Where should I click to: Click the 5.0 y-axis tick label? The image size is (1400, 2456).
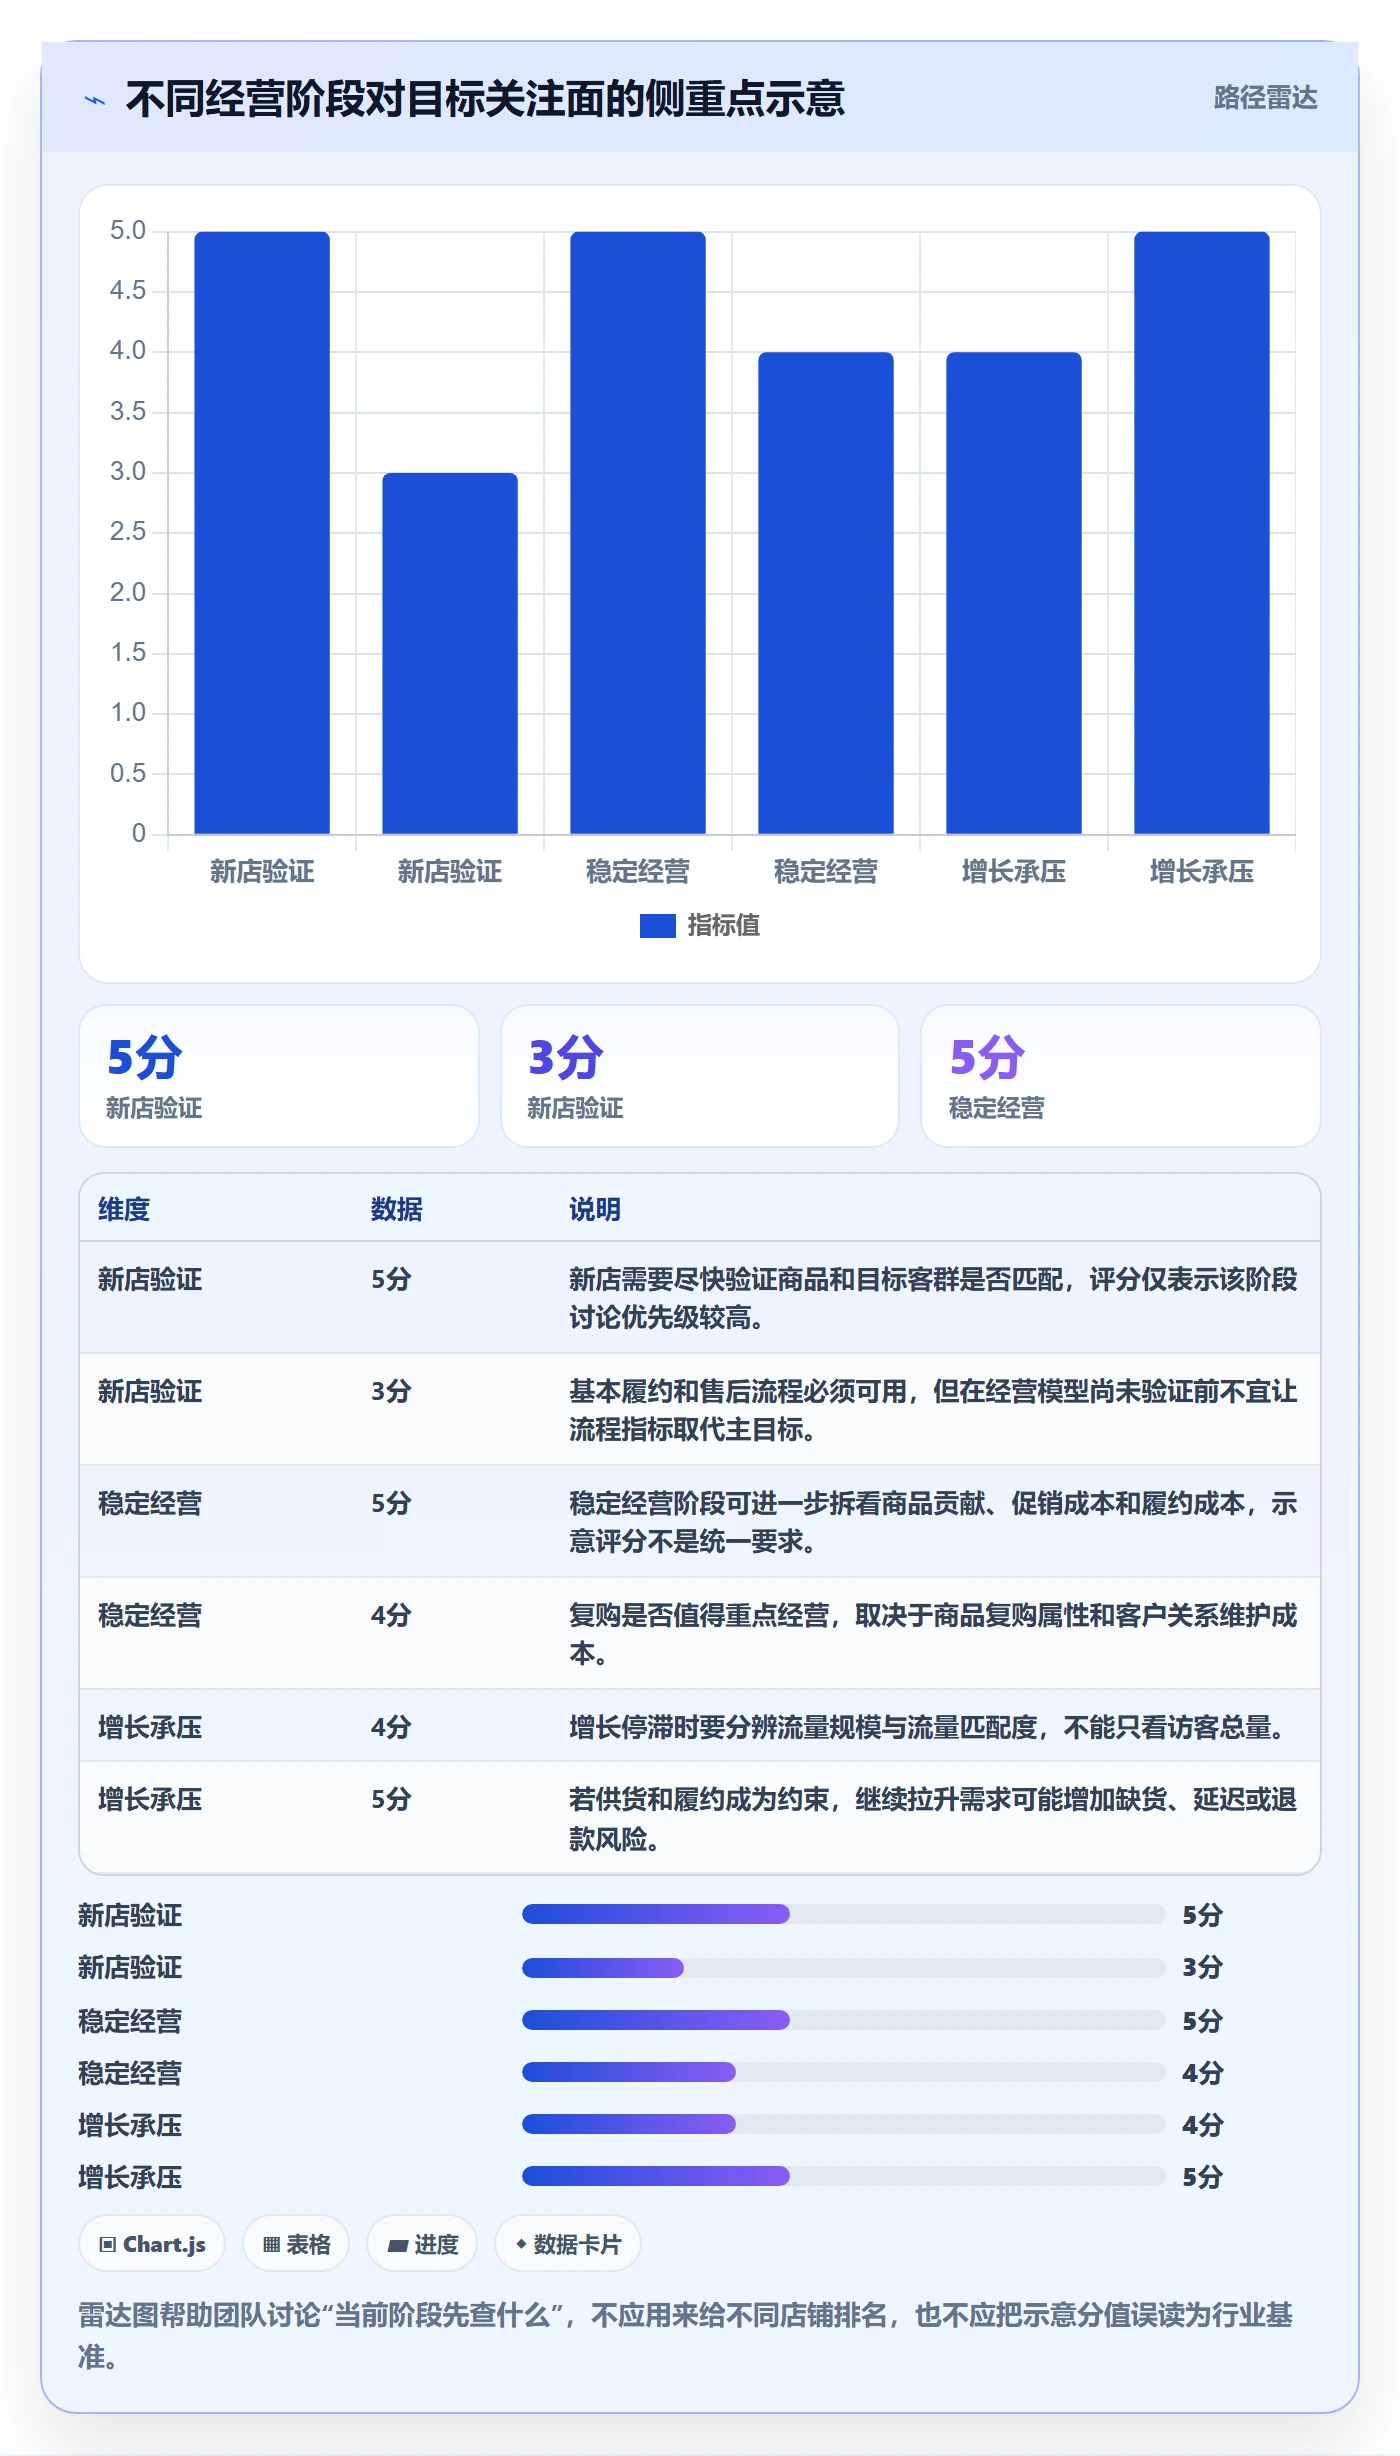(128, 231)
